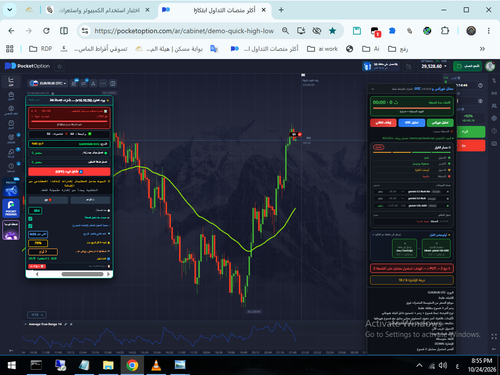Click the right green-bordered card in analyzer priority section
This screenshot has height=375, width=500.
click(x=436, y=248)
